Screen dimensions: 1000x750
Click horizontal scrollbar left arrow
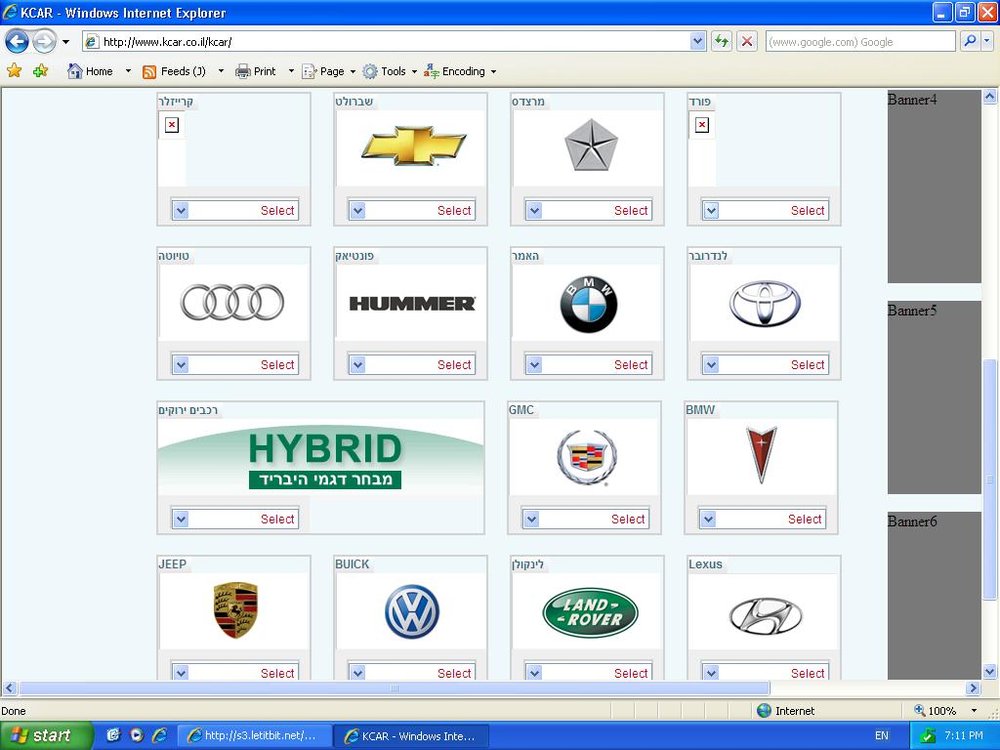[x=9, y=688]
